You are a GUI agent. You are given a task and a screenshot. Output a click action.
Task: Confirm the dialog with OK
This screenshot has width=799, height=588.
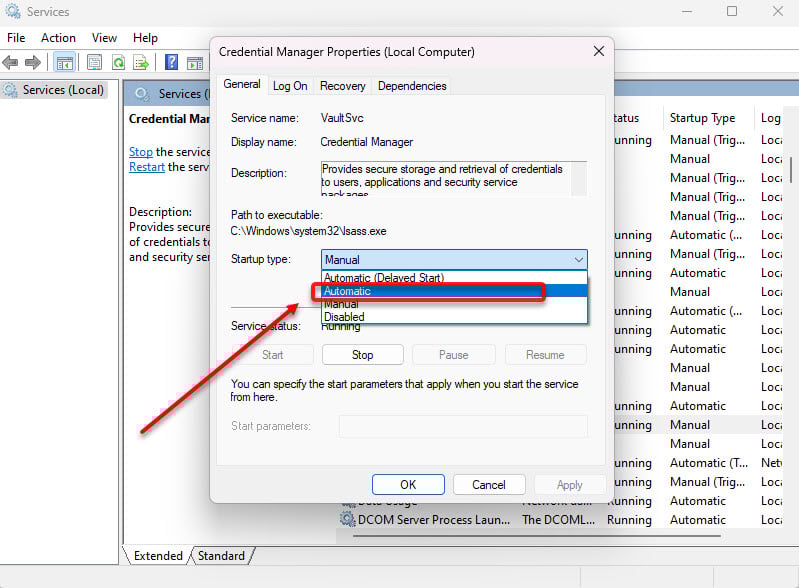tap(408, 485)
